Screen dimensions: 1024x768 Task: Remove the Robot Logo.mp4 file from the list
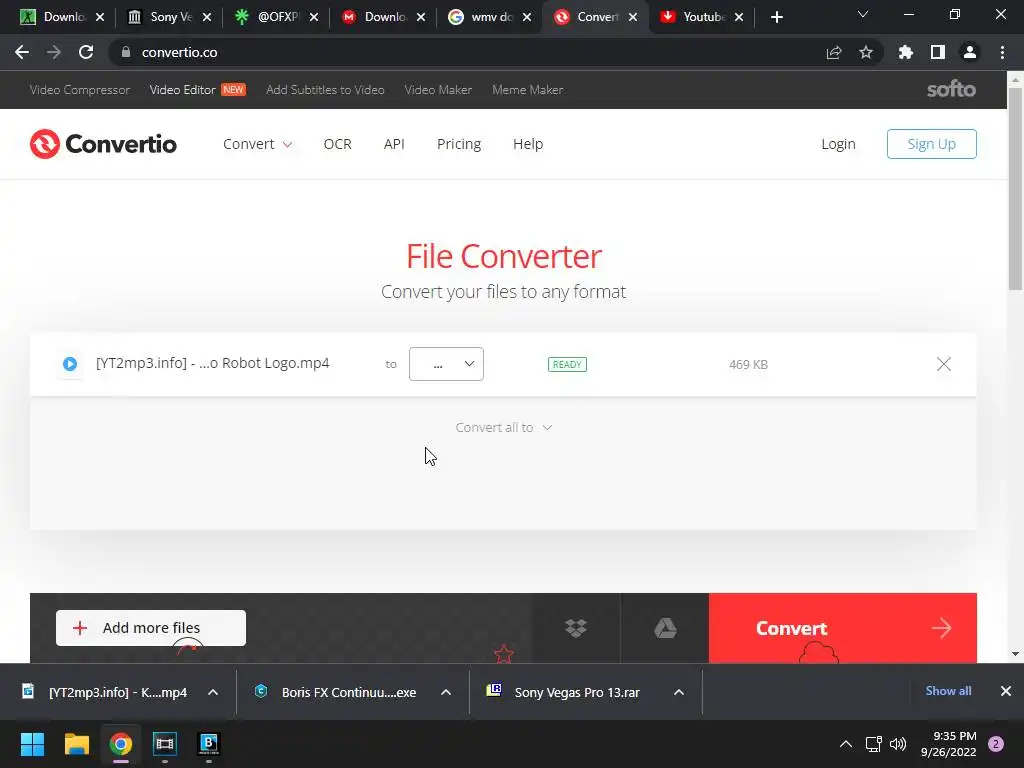pyautogui.click(x=944, y=364)
